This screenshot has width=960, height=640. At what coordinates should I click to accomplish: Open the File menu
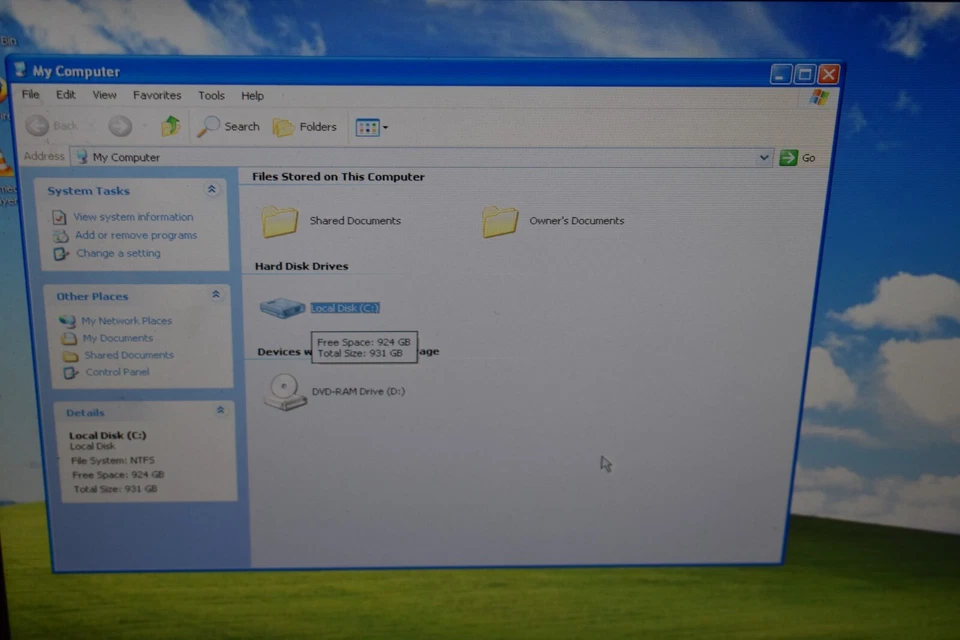pos(31,94)
